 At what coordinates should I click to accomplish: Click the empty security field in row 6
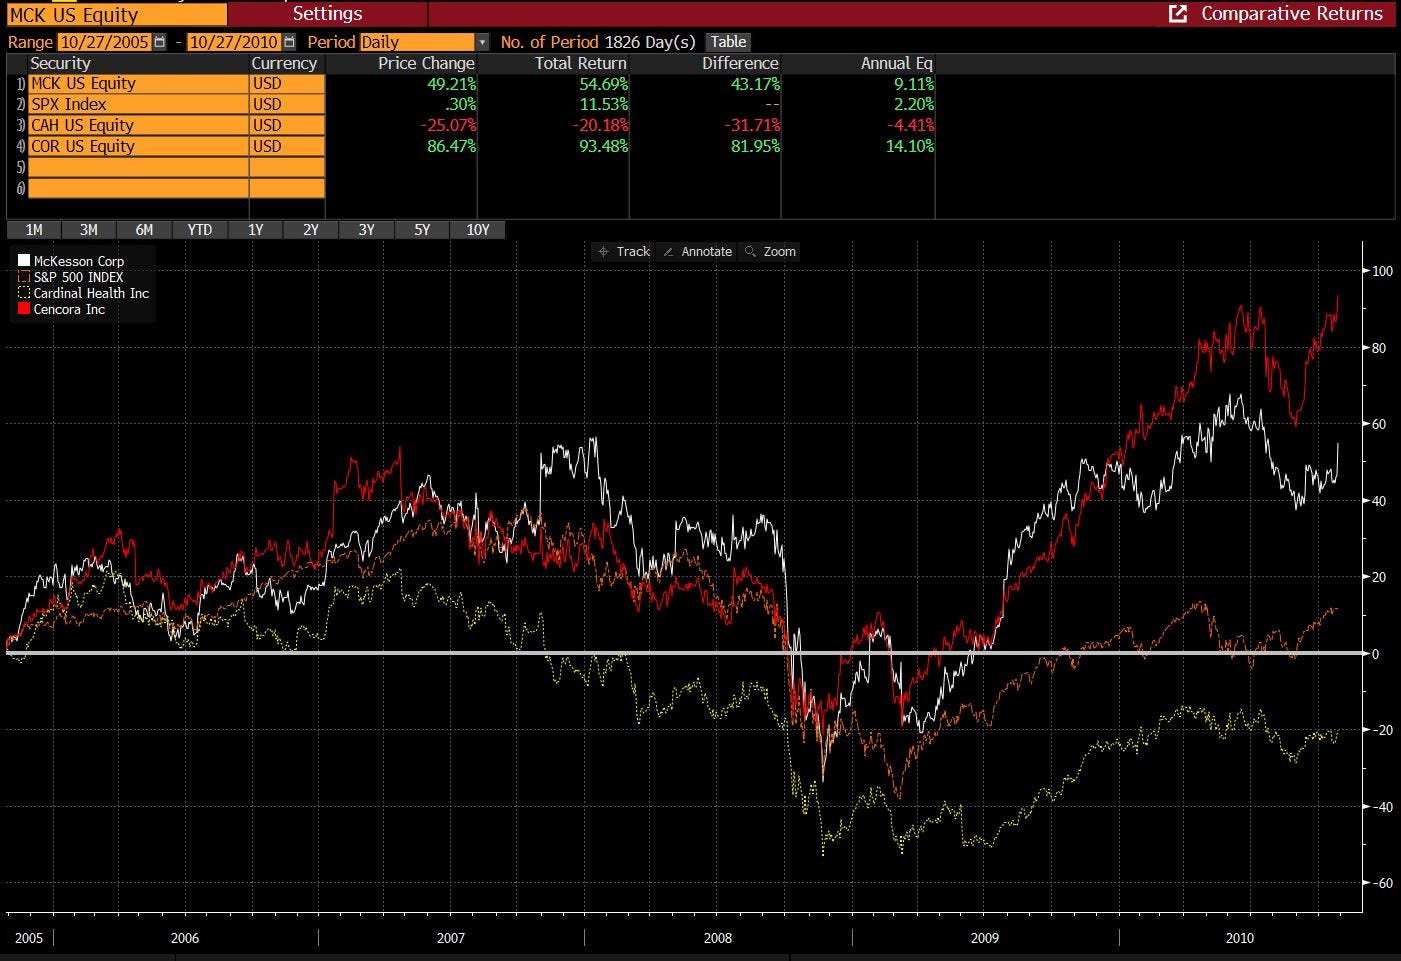pyautogui.click(x=138, y=188)
